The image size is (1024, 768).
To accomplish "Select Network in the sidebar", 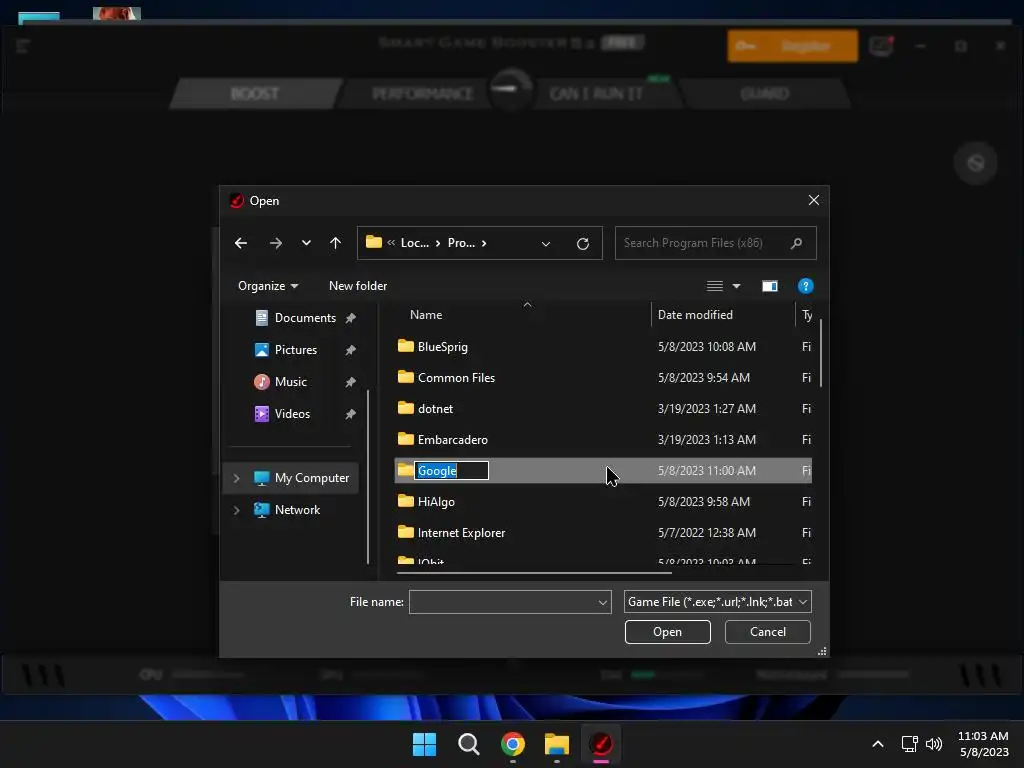I will (x=297, y=510).
